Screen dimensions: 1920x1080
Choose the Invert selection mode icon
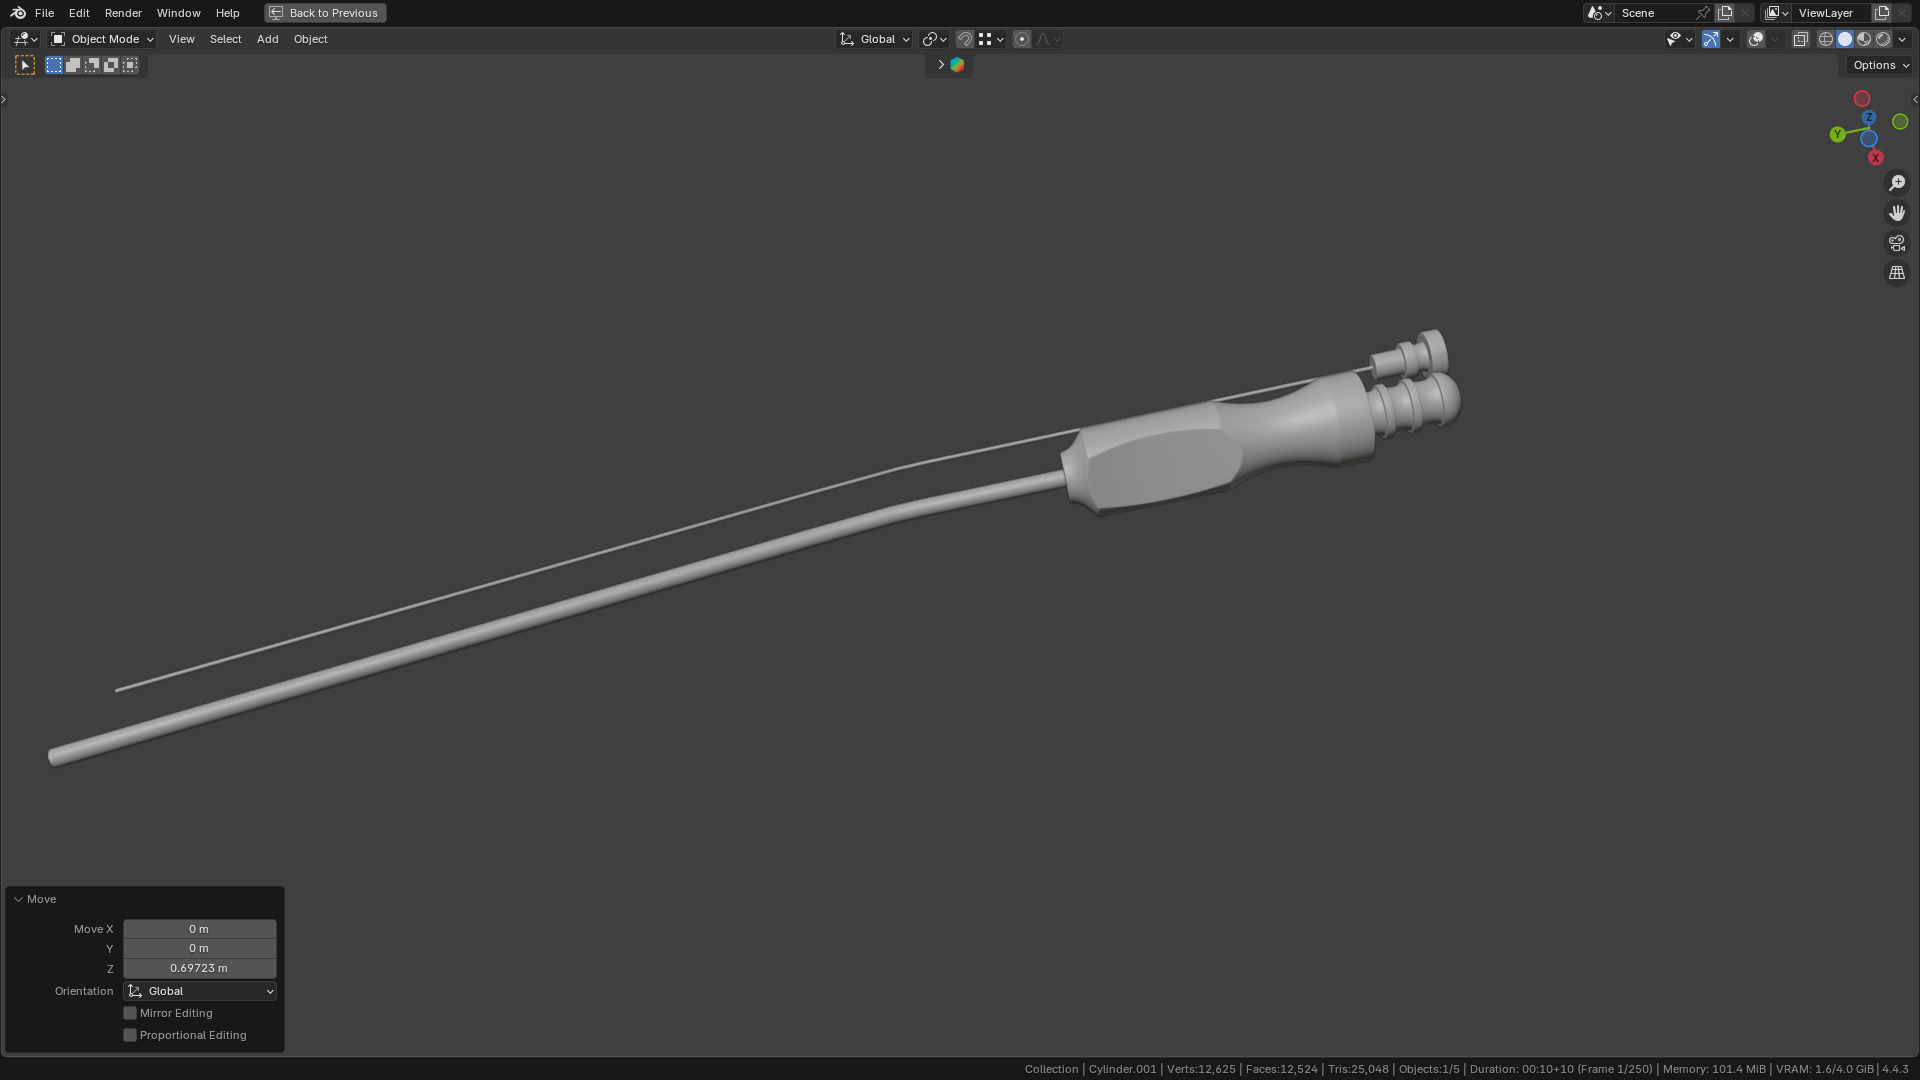[x=111, y=65]
